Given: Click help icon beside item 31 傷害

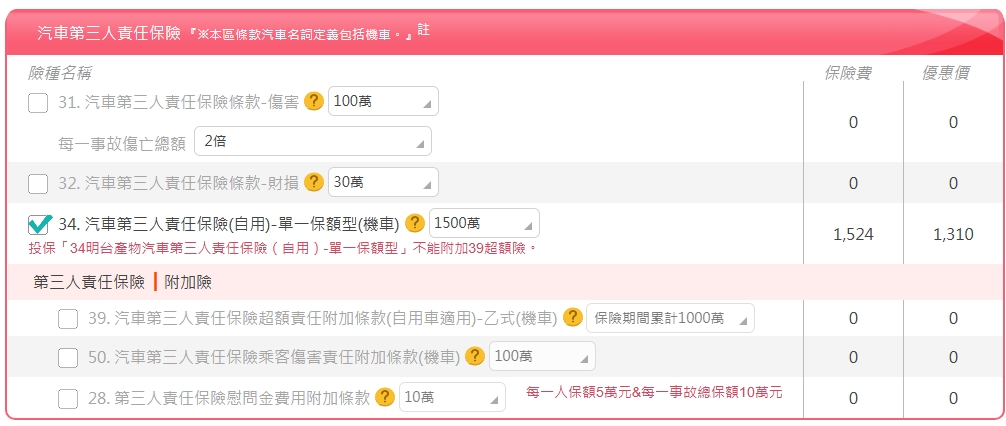Looking at the screenshot, I should (x=314, y=101).
